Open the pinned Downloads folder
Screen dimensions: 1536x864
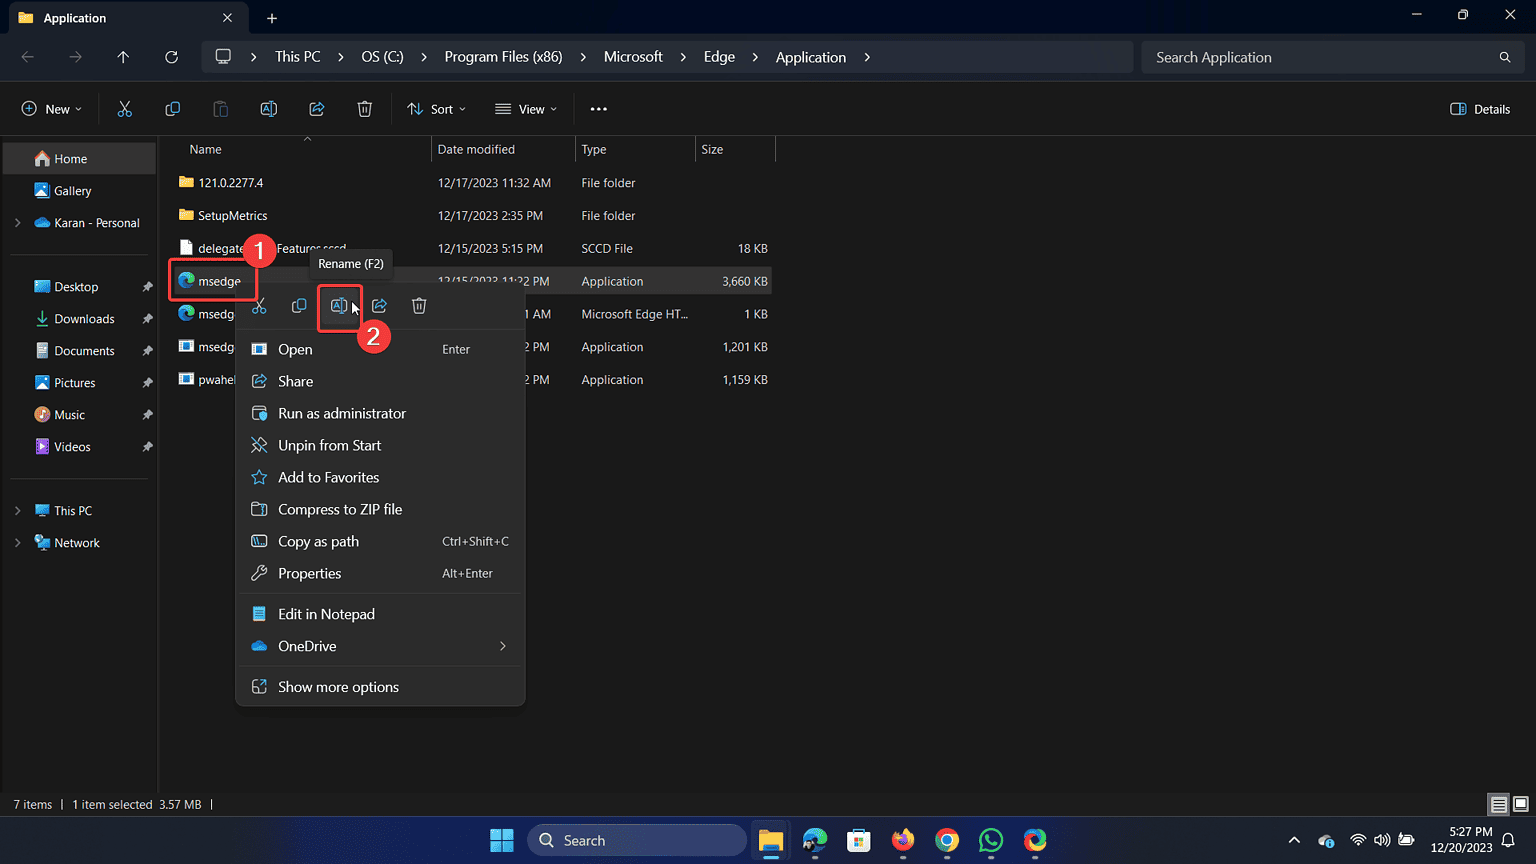click(x=80, y=319)
